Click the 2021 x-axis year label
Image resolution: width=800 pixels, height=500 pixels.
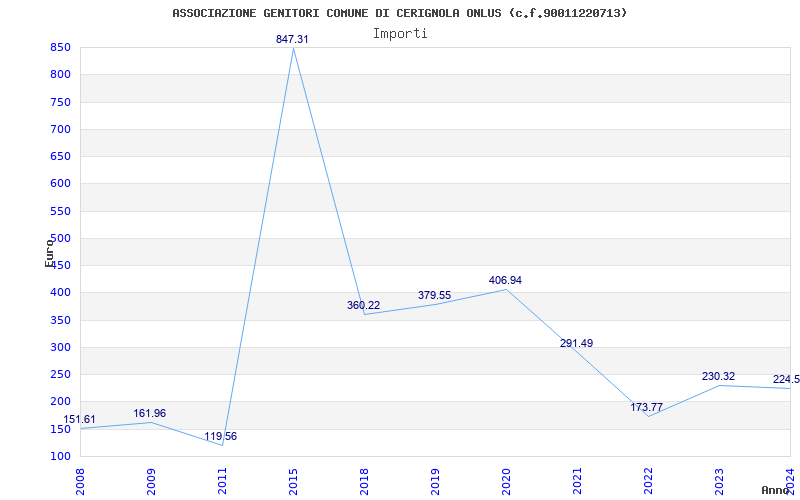point(577,481)
